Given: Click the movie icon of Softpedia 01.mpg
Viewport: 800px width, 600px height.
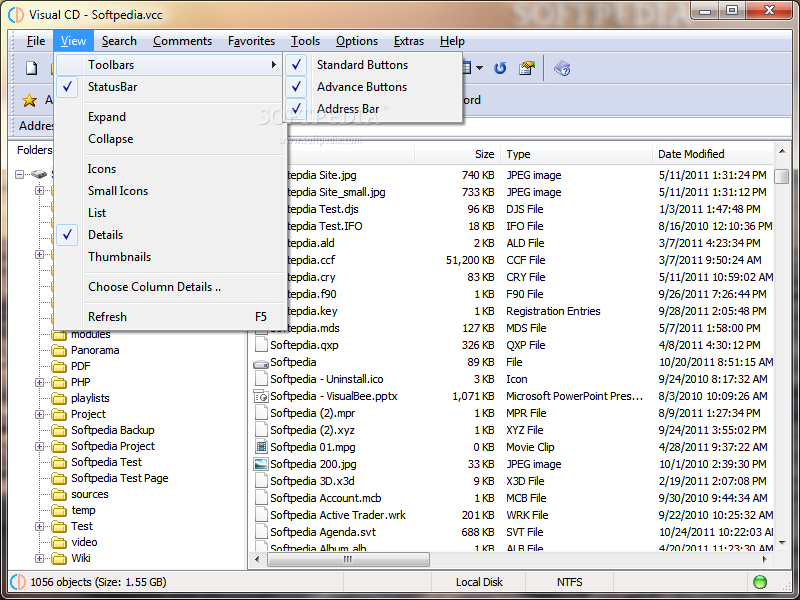Looking at the screenshot, I should click(x=261, y=447).
